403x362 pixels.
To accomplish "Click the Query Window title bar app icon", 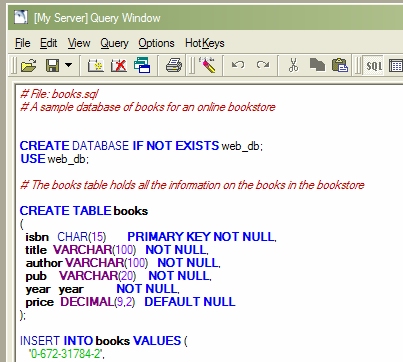I will pos(21,17).
